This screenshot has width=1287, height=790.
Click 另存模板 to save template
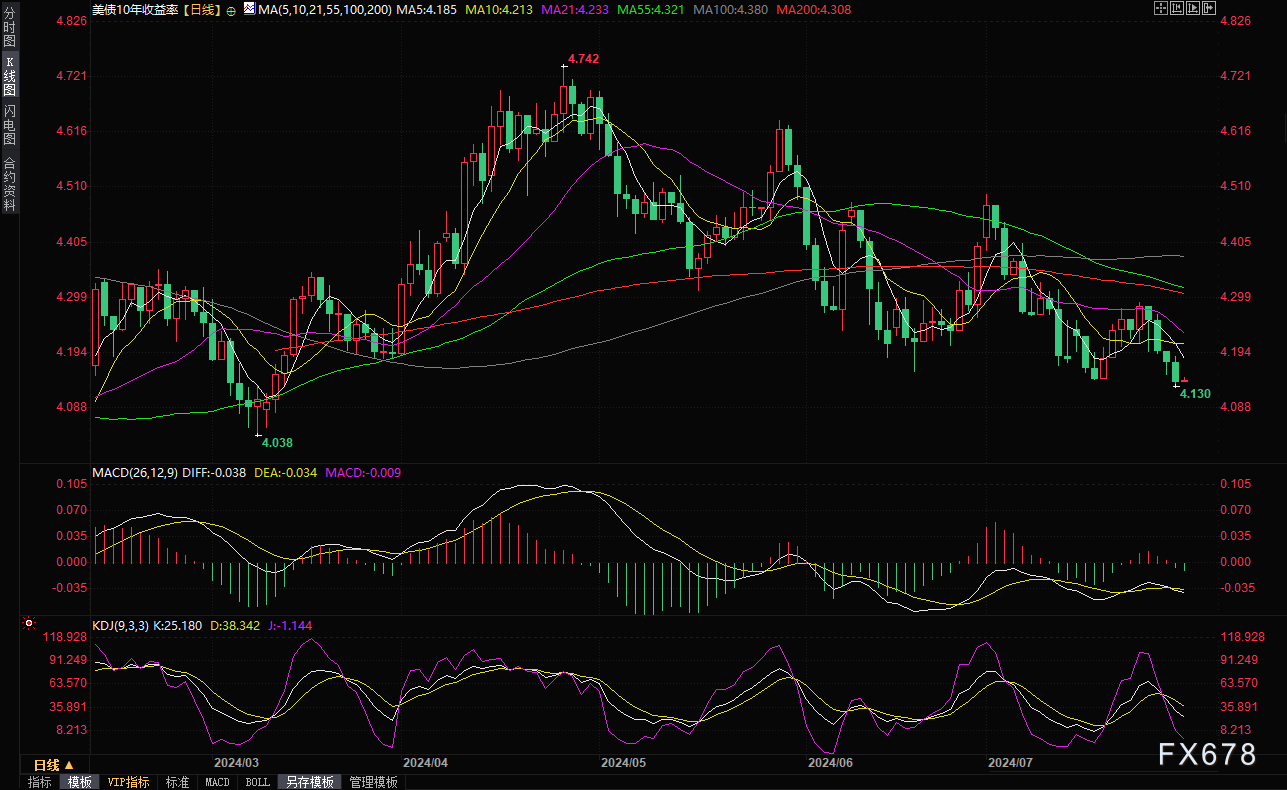(309, 782)
